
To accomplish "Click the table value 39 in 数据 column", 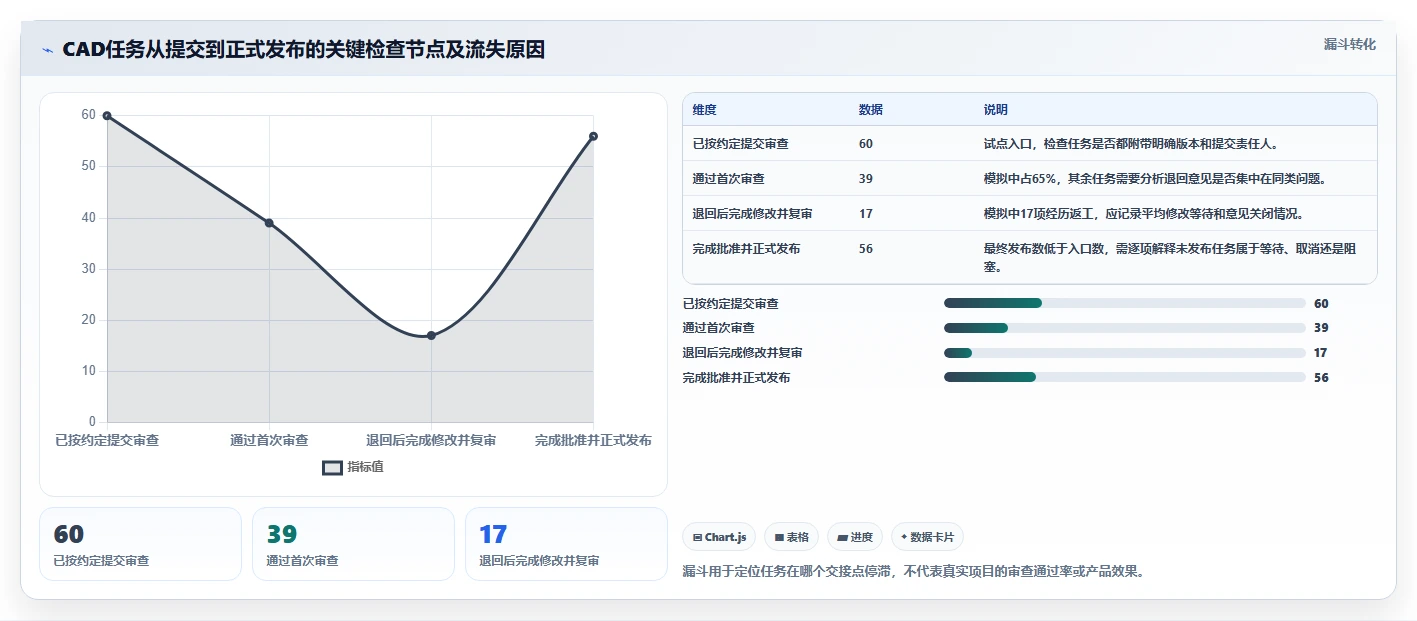I will tap(866, 178).
